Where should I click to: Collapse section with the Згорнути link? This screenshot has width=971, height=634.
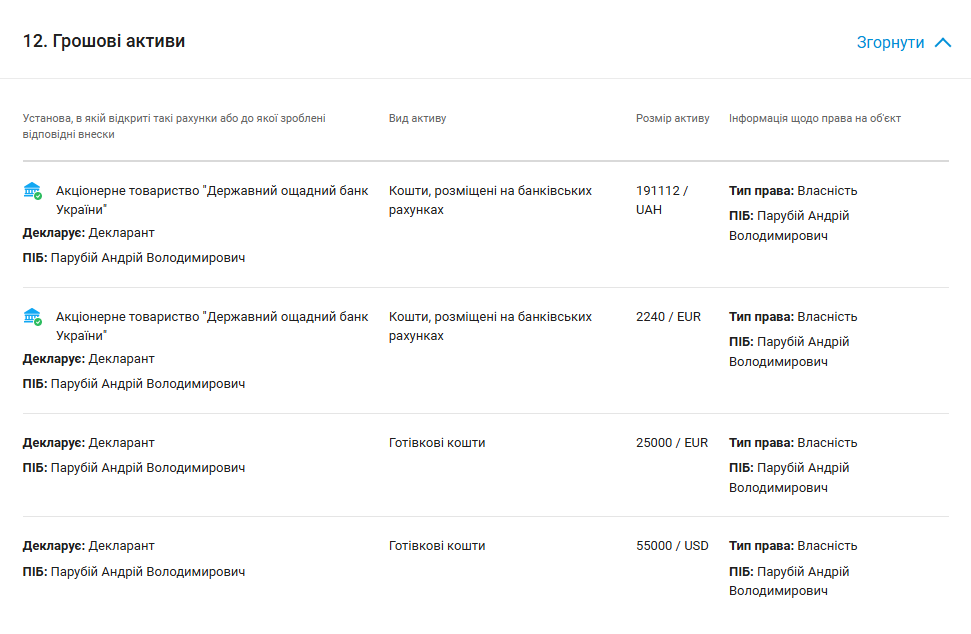point(890,43)
